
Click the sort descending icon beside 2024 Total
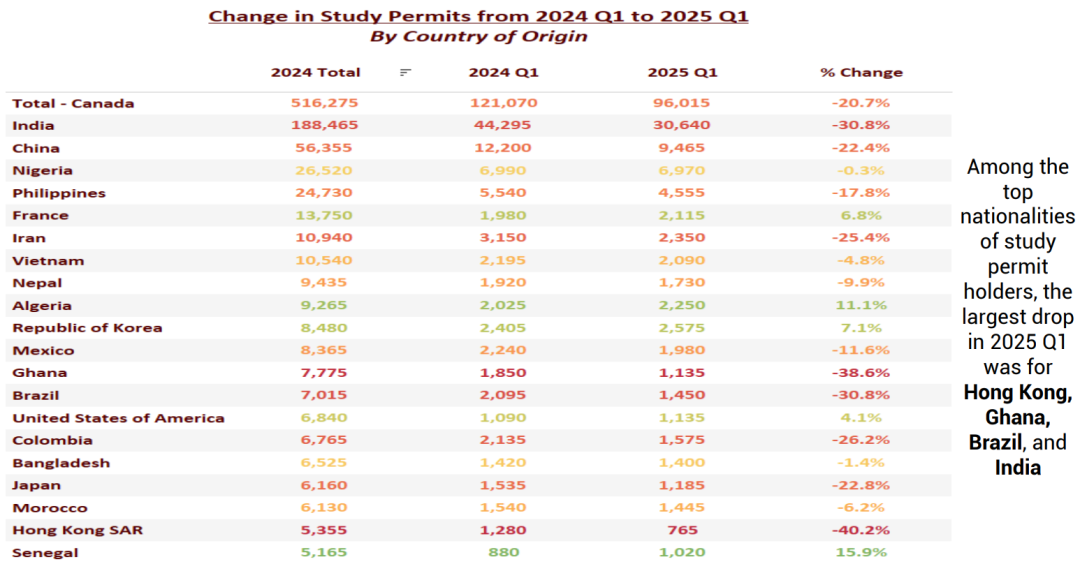pyautogui.click(x=405, y=72)
